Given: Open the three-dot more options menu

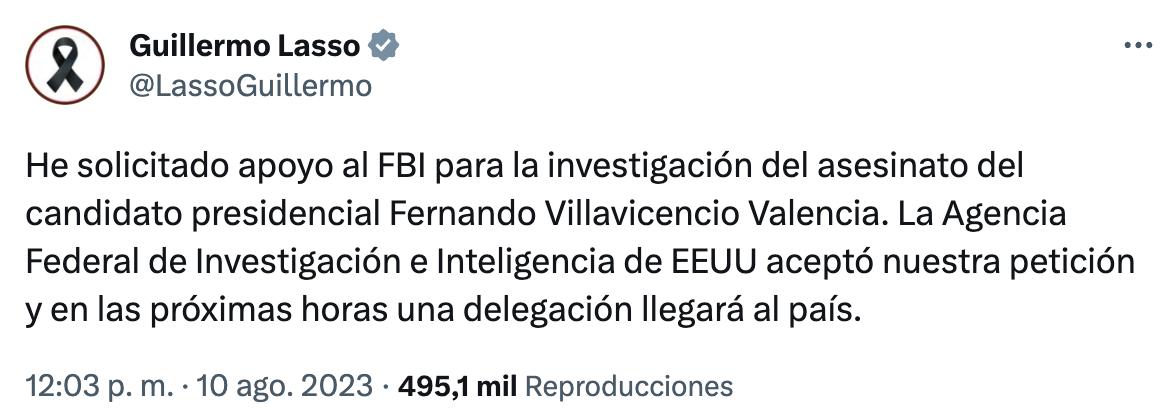Looking at the screenshot, I should coord(1139,46).
